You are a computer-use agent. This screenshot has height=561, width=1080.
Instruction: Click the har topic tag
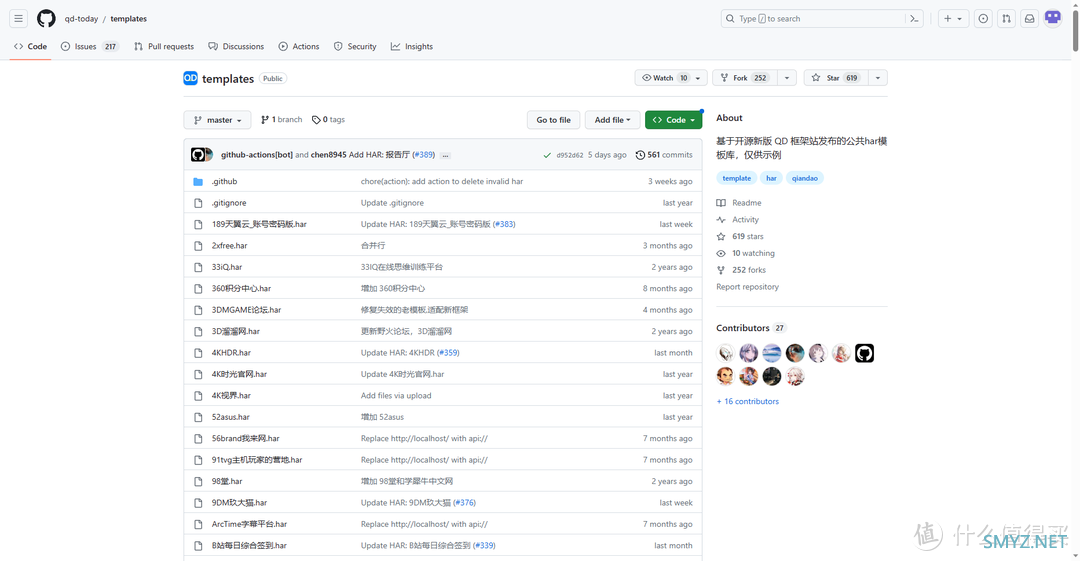coord(771,178)
